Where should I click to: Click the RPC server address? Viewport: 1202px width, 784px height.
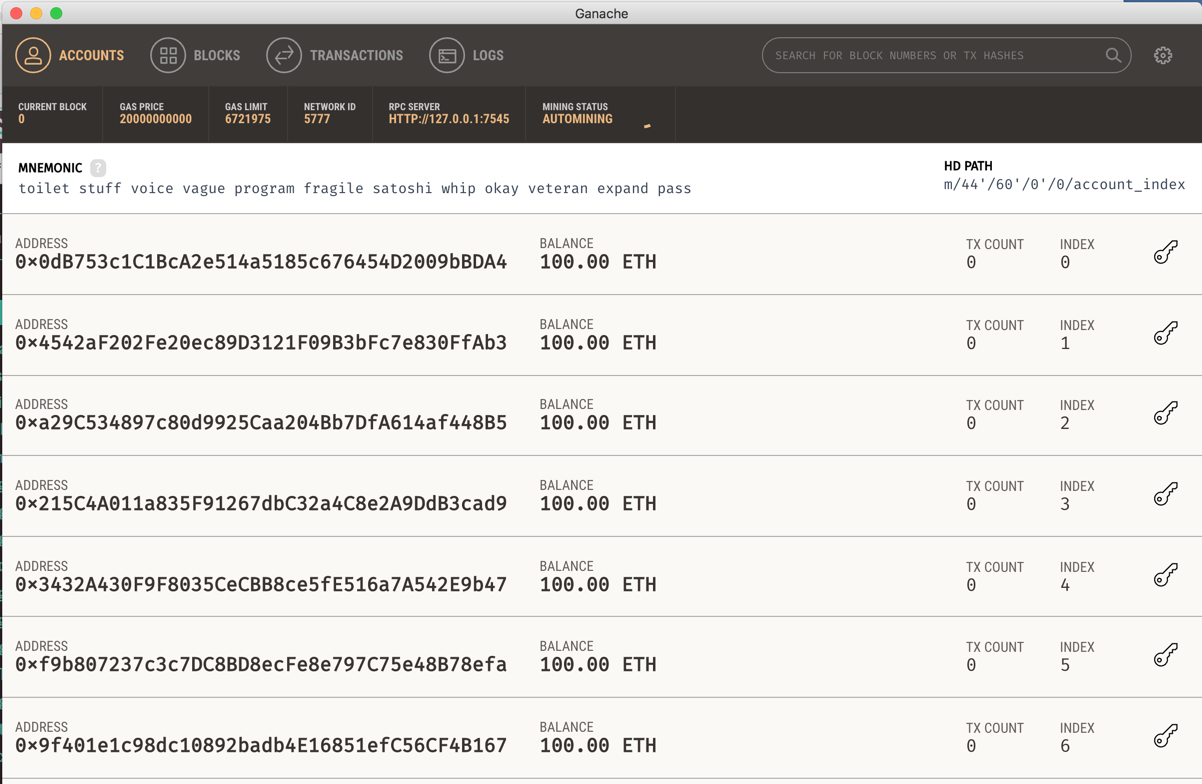click(x=449, y=119)
